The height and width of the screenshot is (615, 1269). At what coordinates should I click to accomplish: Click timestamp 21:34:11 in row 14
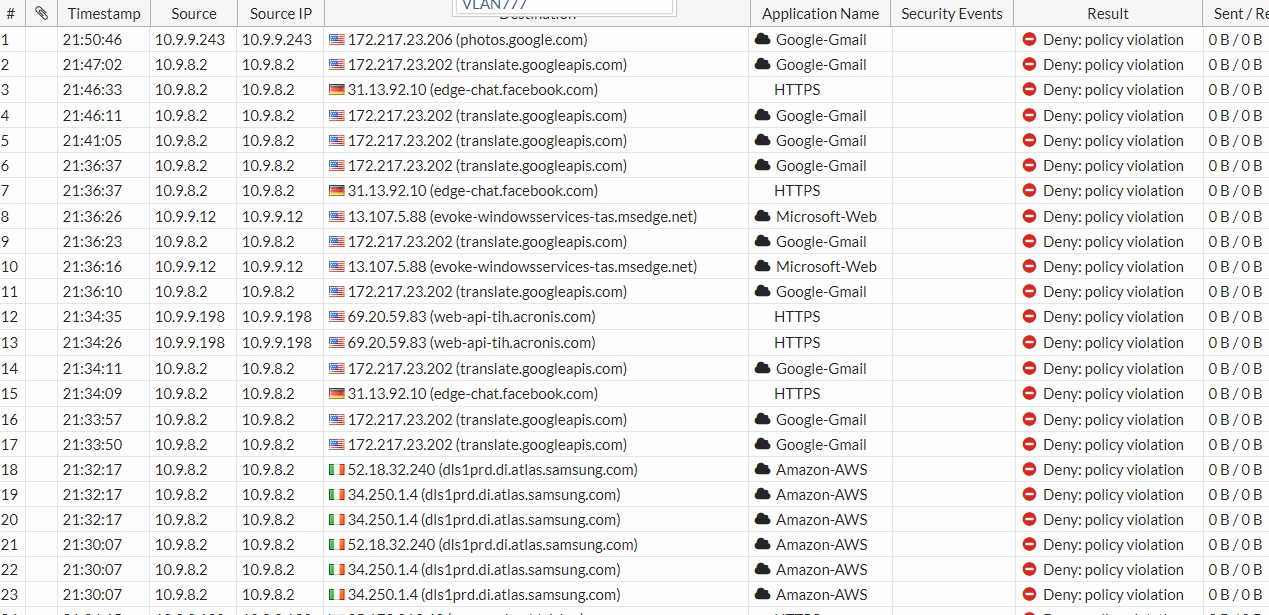coord(92,369)
